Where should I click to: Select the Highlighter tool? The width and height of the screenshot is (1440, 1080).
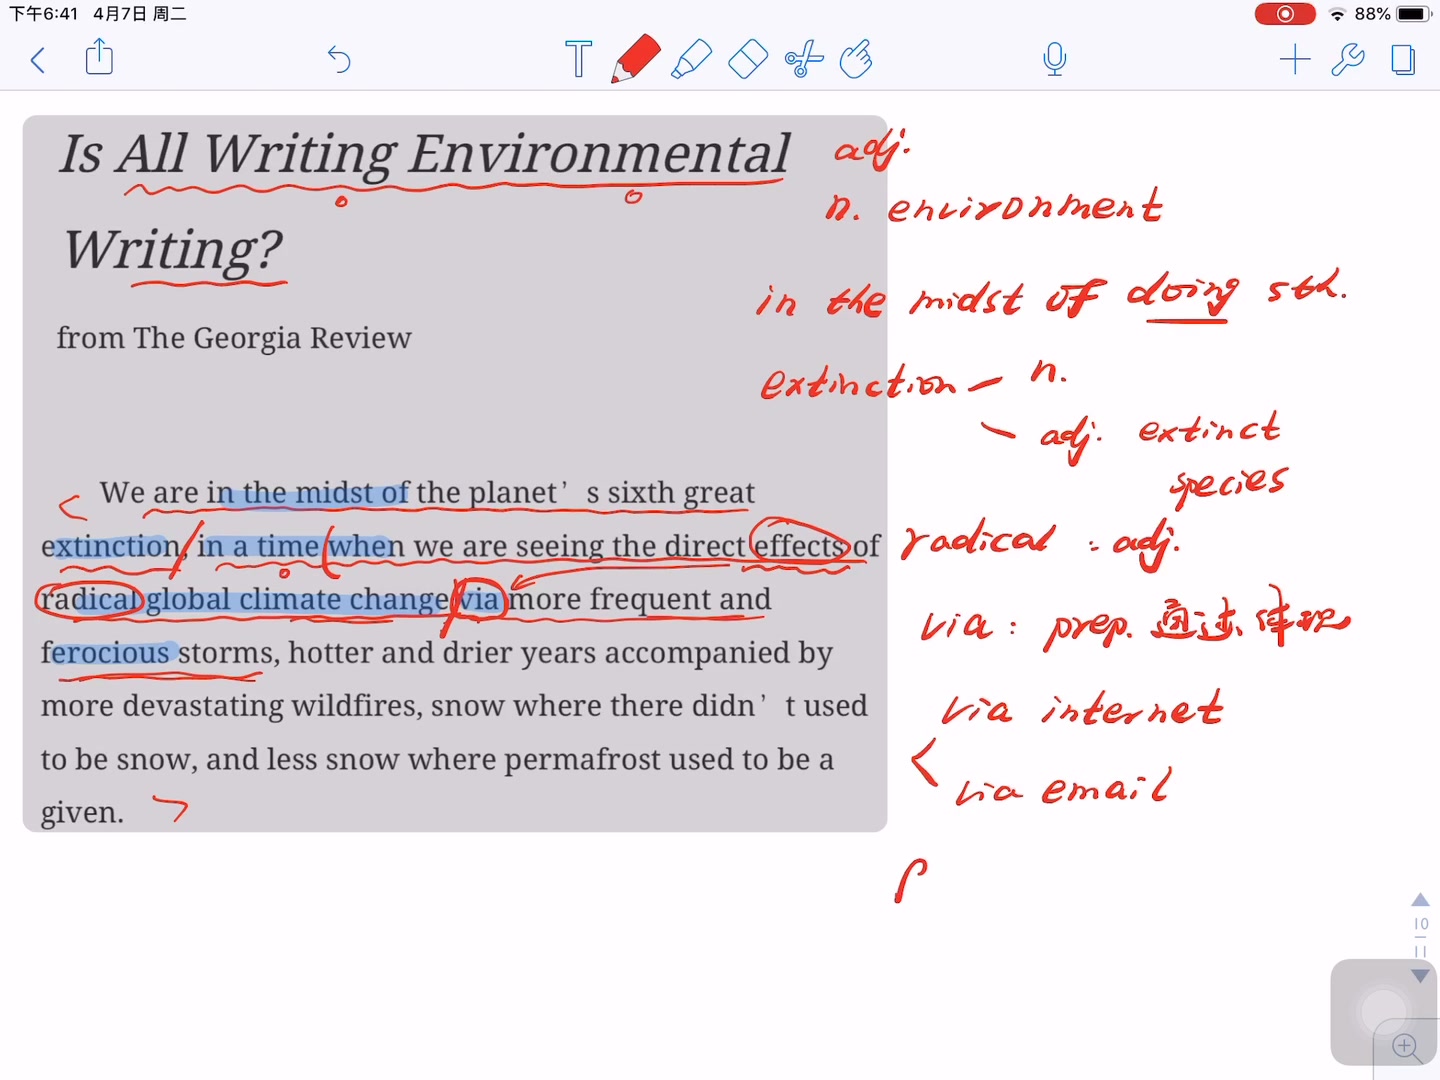(691, 59)
